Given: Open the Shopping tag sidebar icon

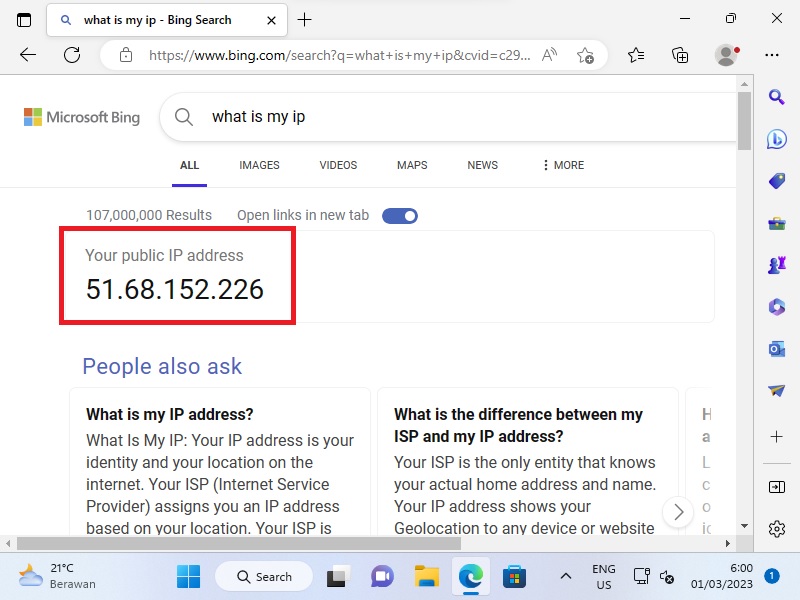Looking at the screenshot, I should coord(776,181).
